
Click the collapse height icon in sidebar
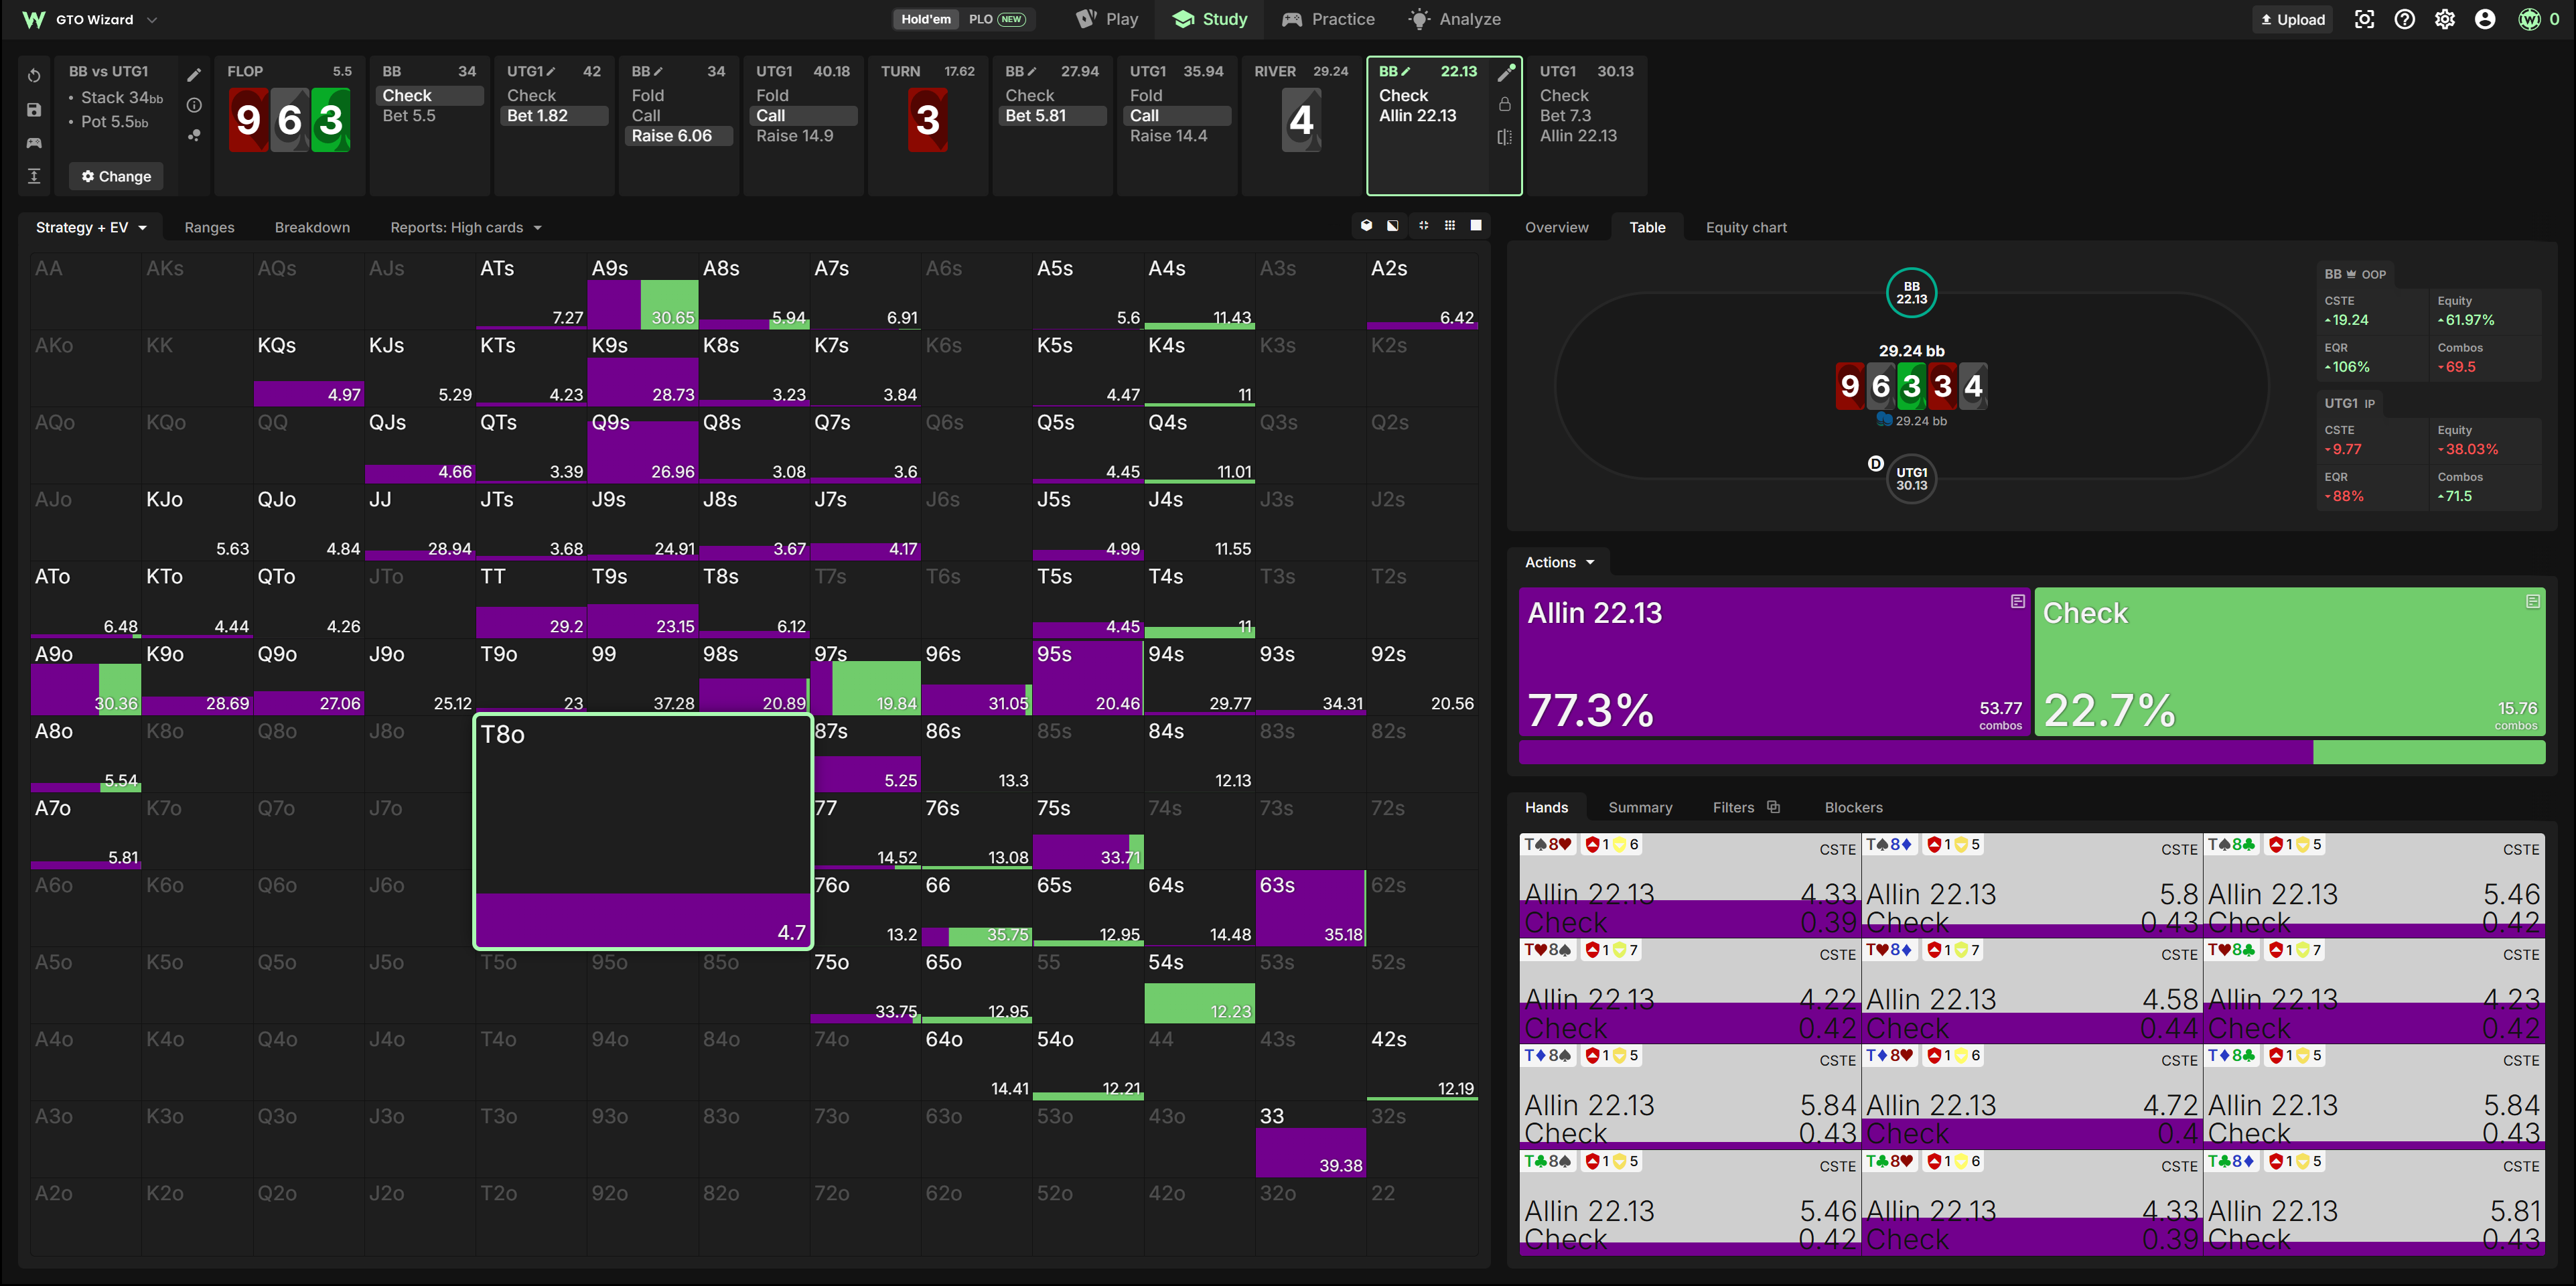click(x=34, y=176)
